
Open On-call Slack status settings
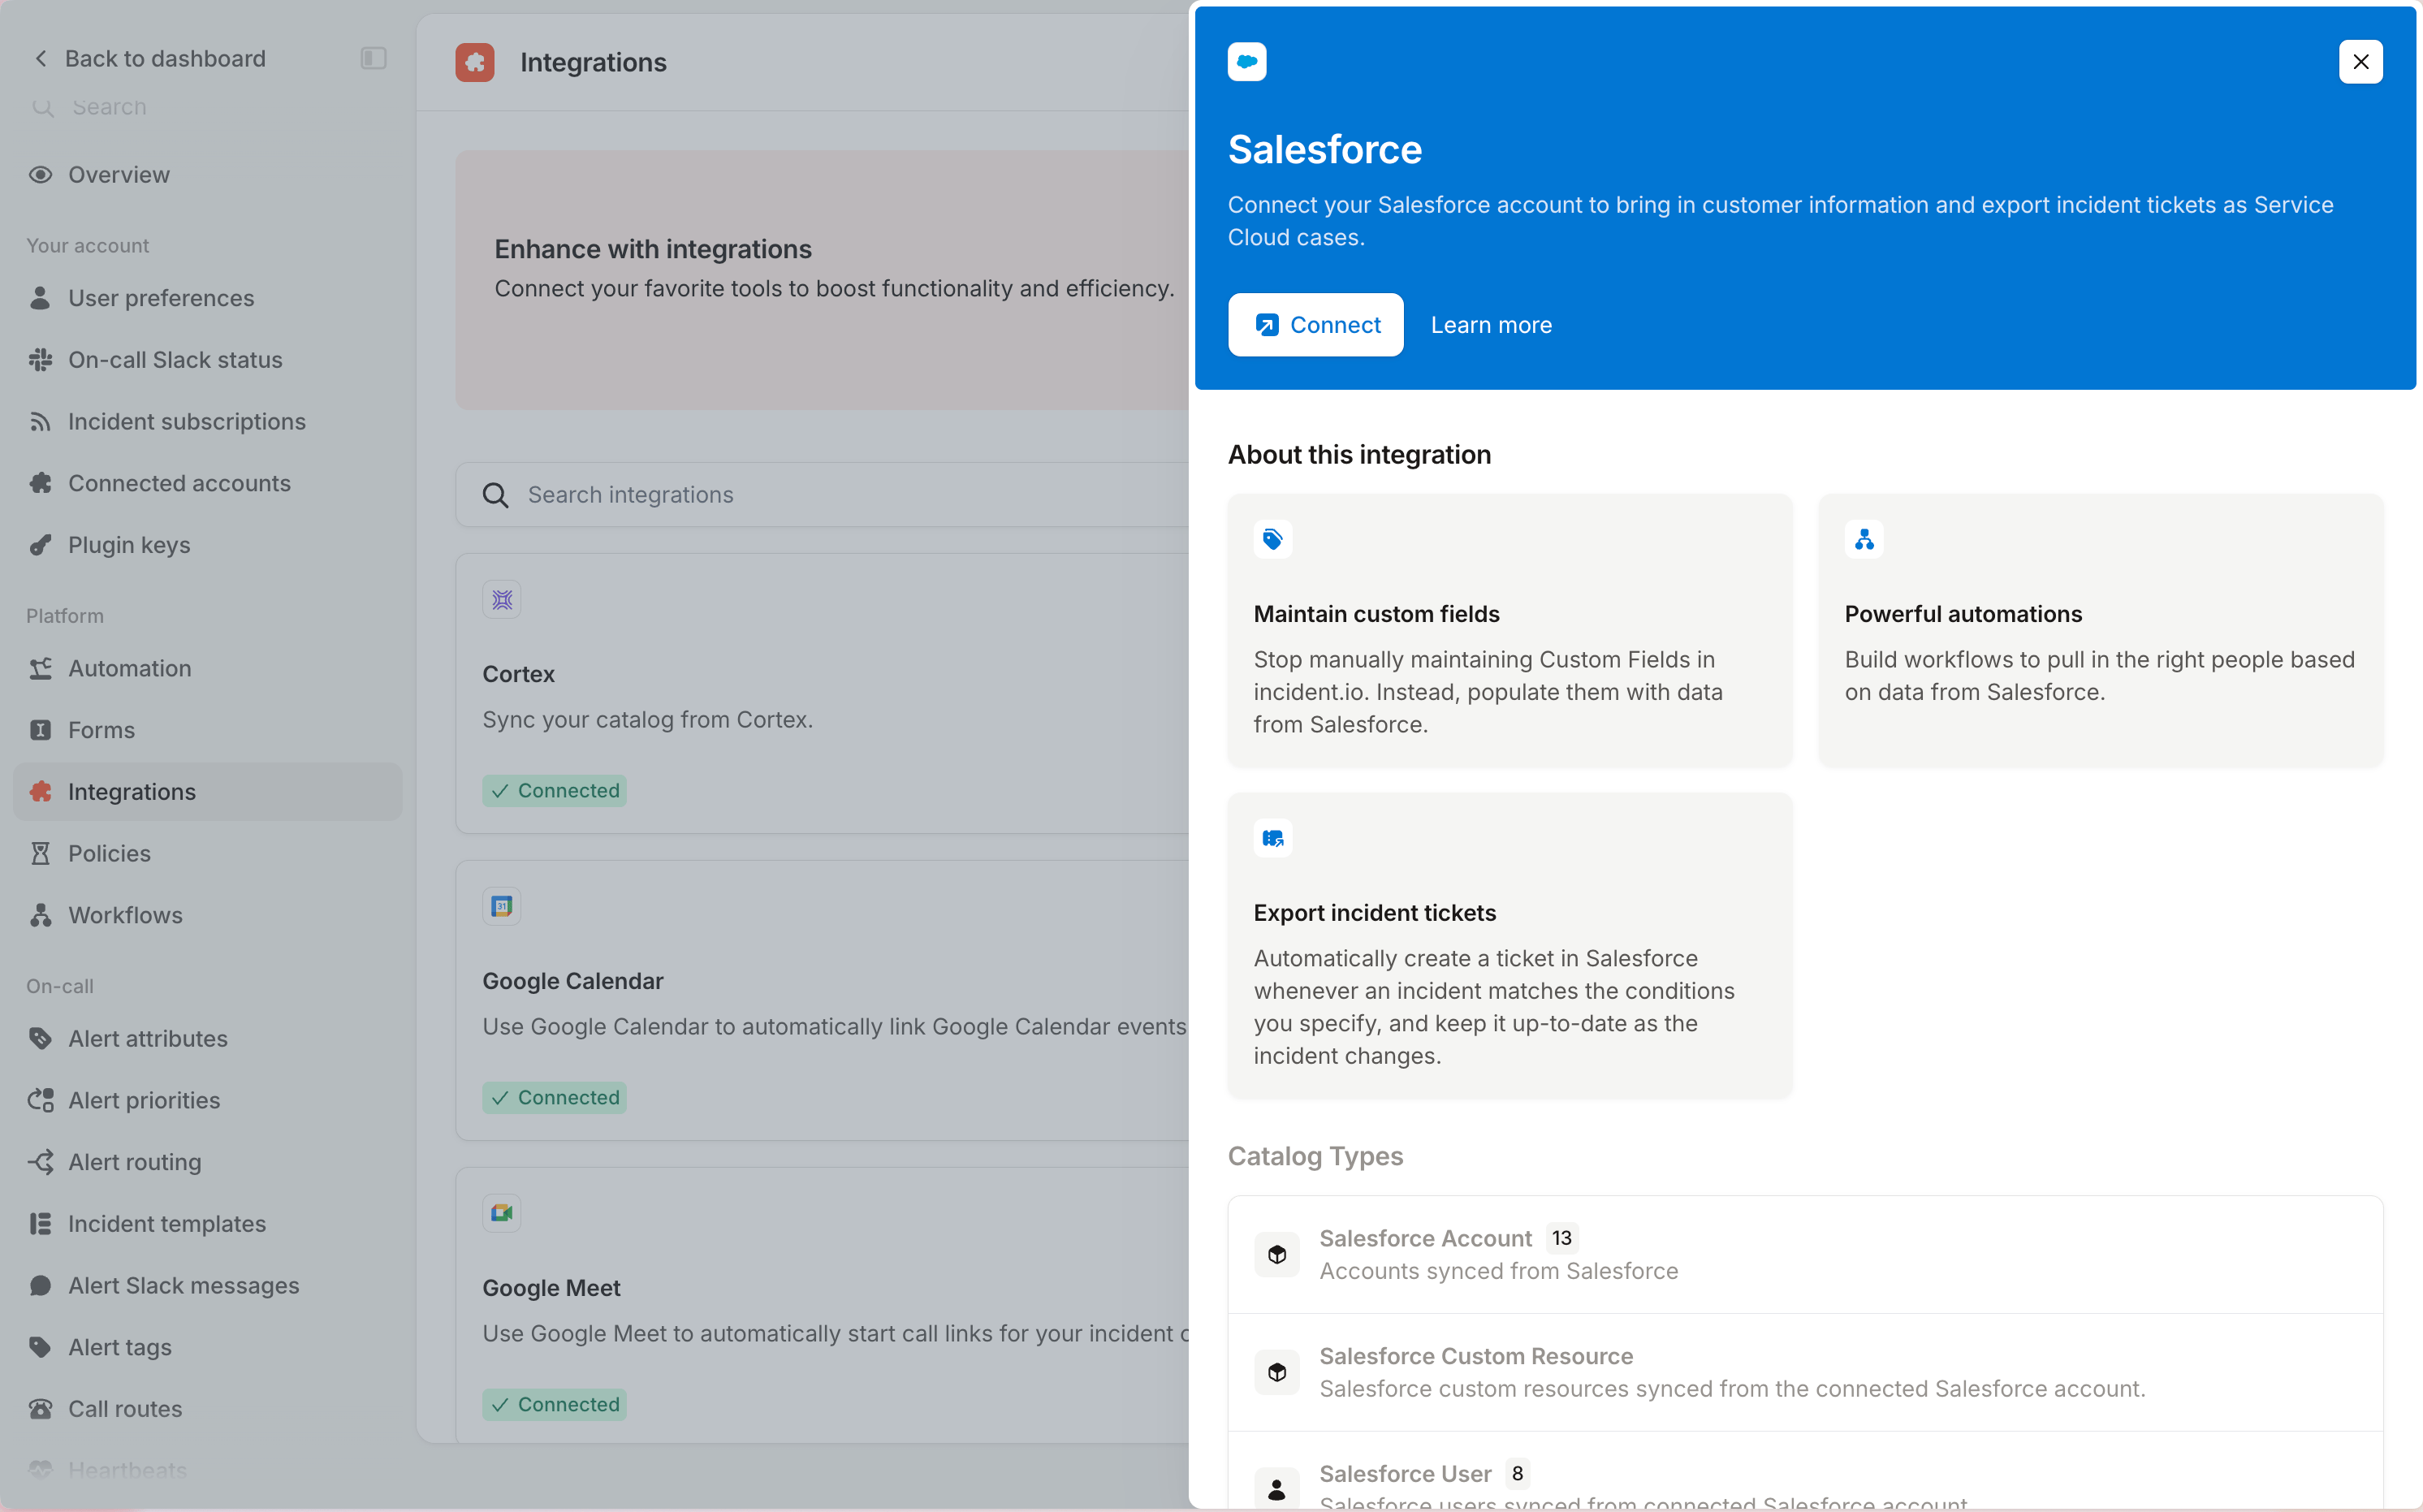207,360
